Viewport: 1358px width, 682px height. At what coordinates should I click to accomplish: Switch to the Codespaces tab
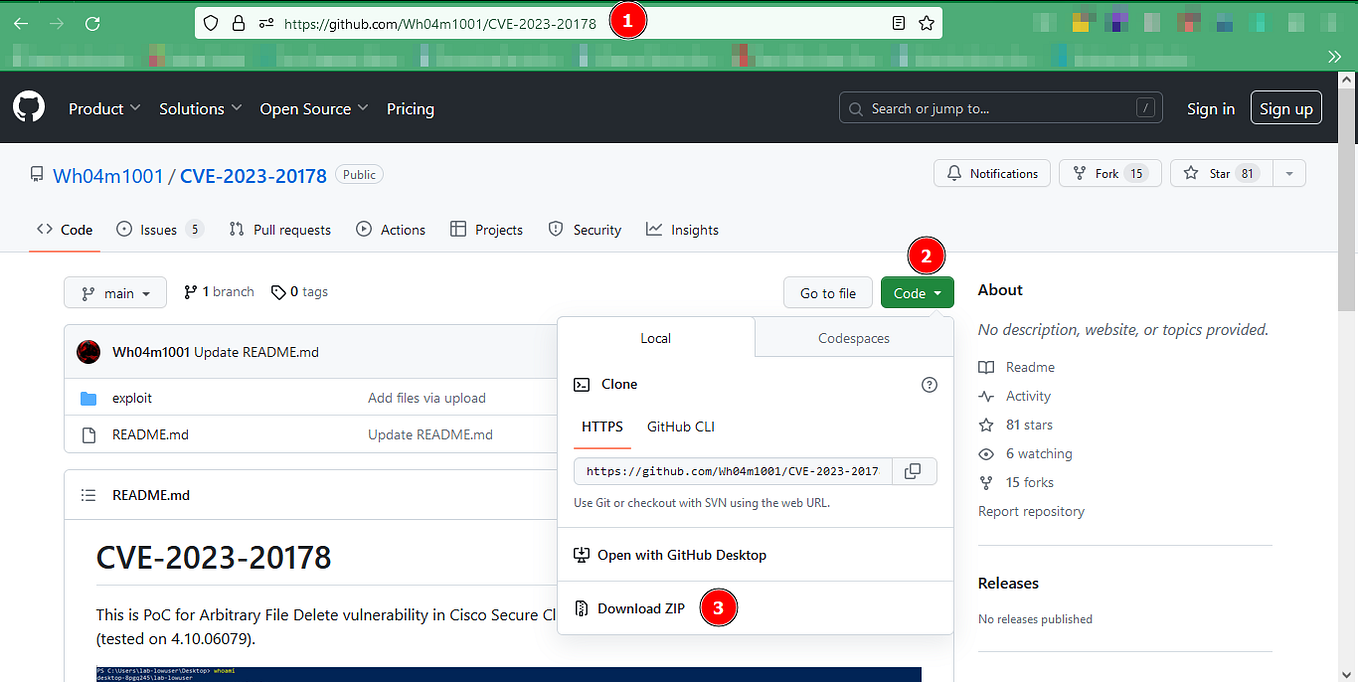tap(853, 338)
